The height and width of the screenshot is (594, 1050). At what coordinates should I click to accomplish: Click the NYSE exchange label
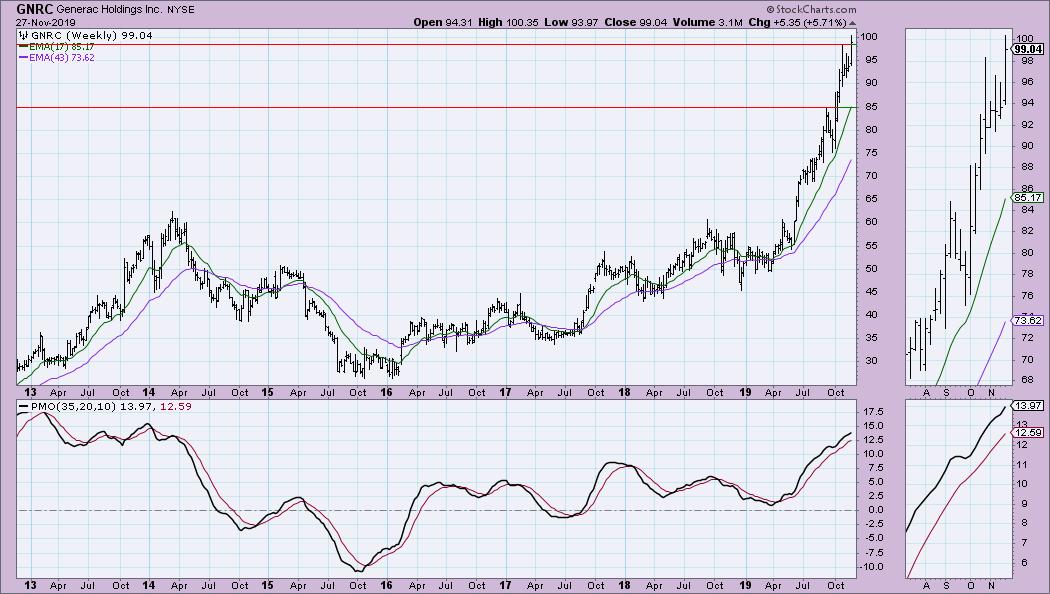pyautogui.click(x=181, y=10)
